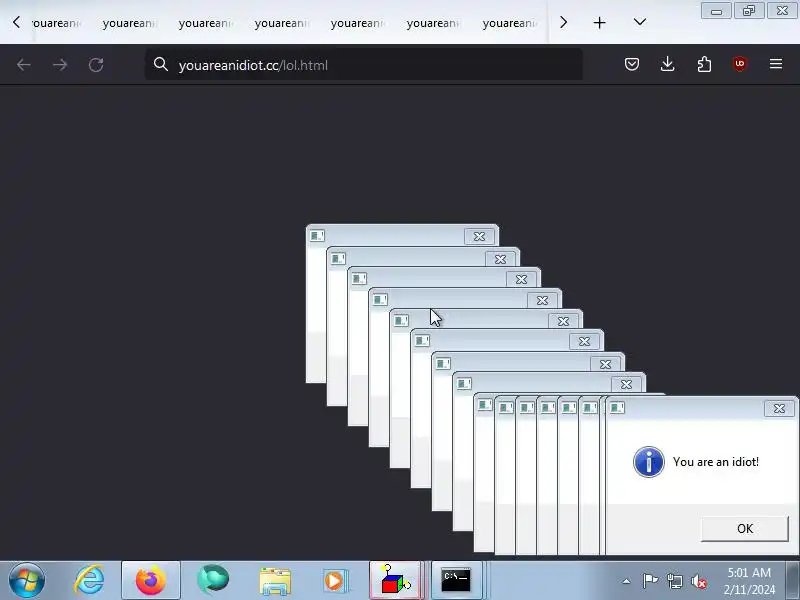Viewport: 800px width, 600px height.
Task: Open the uBlock Origin shield icon
Action: click(x=740, y=64)
